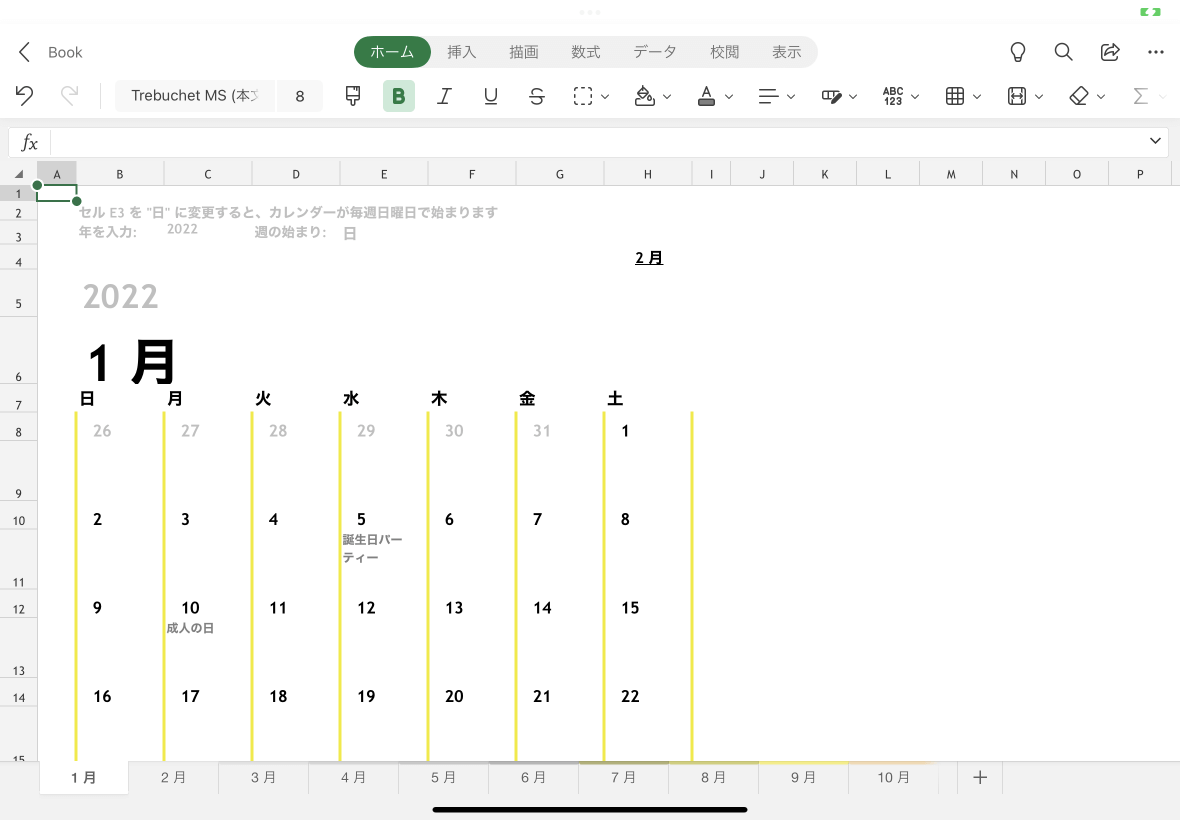The image size is (1180, 820).
Task: Open the share icon
Action: [x=1110, y=52]
